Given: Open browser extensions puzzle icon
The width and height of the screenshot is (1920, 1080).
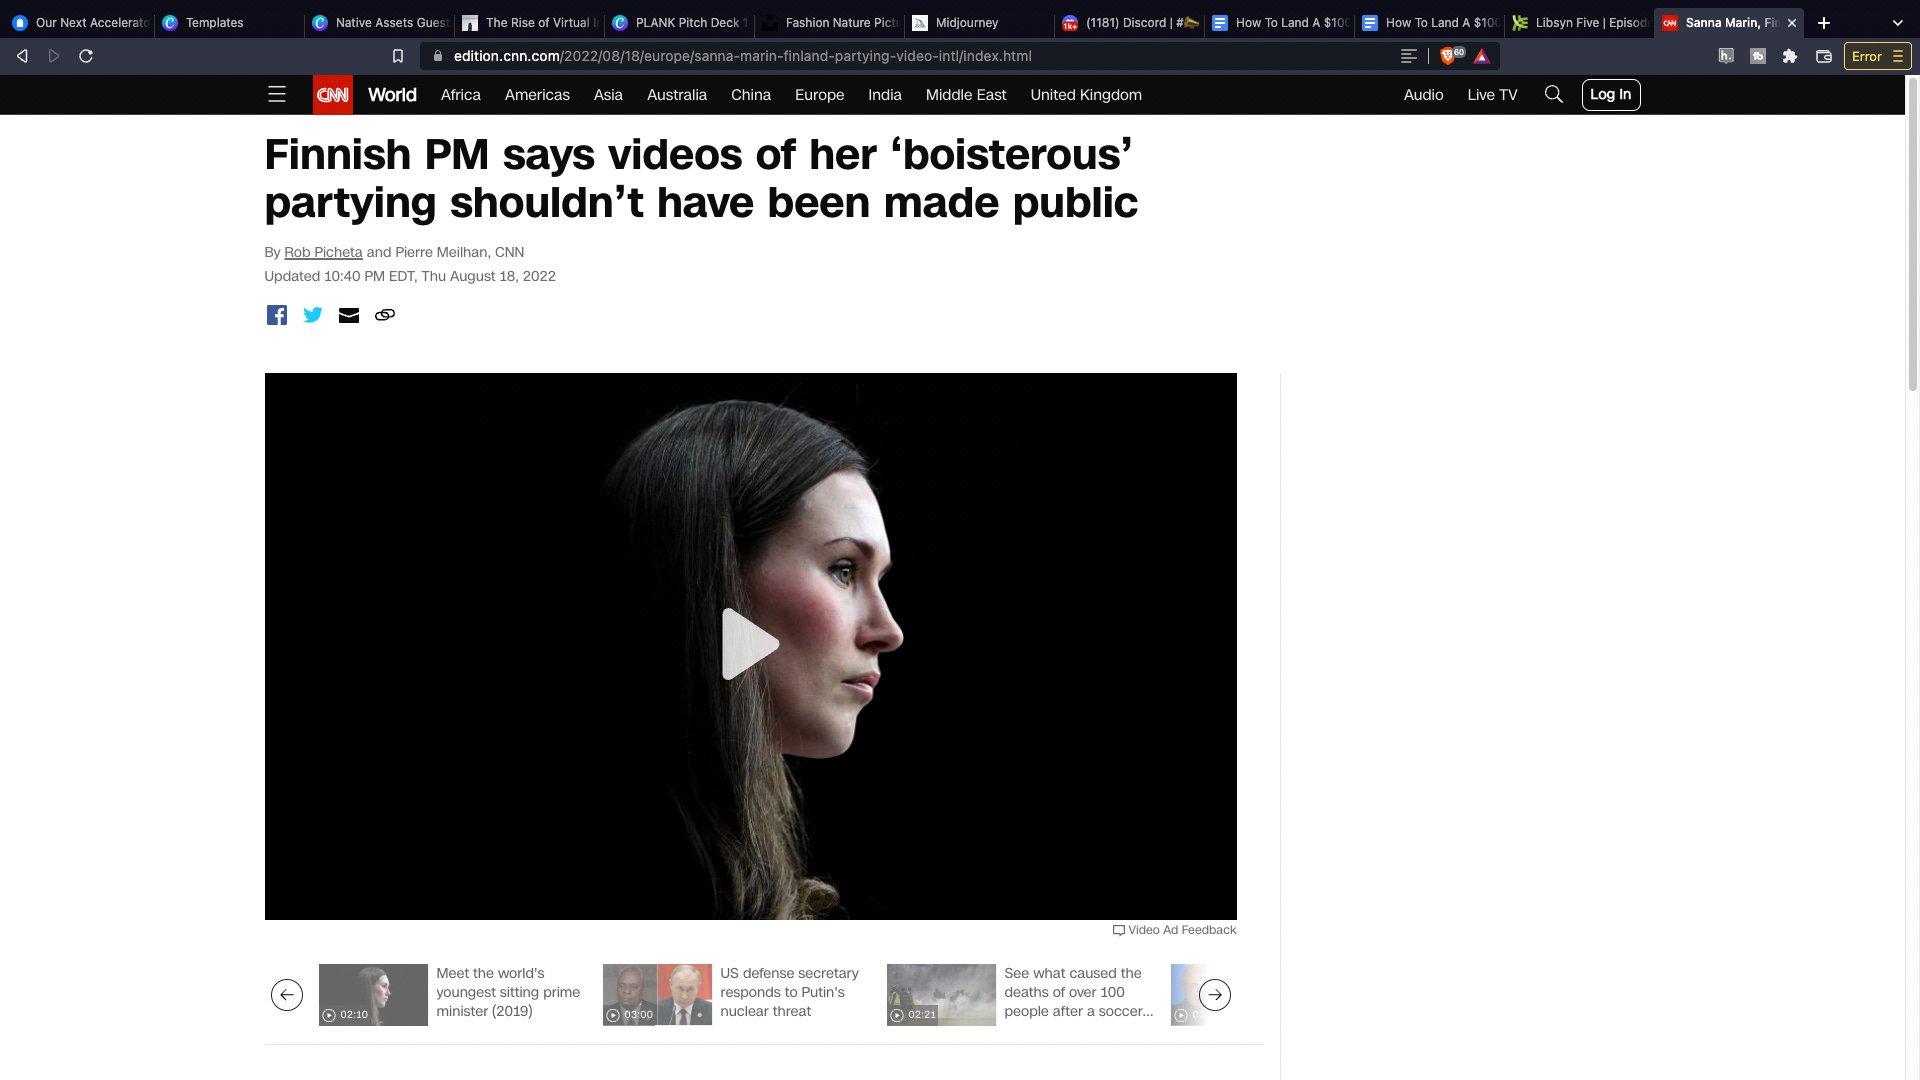Looking at the screenshot, I should 1790,56.
